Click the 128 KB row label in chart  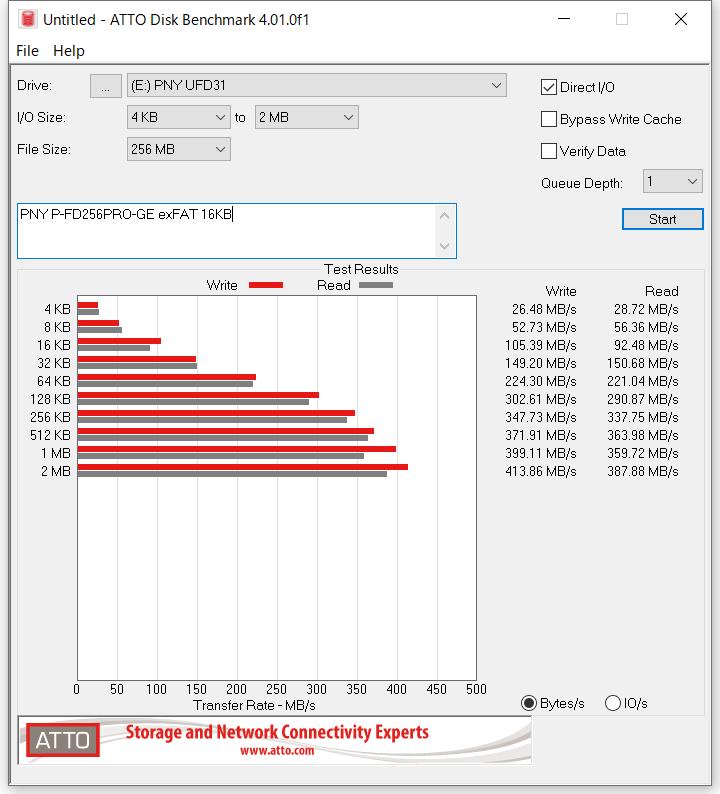click(x=50, y=400)
